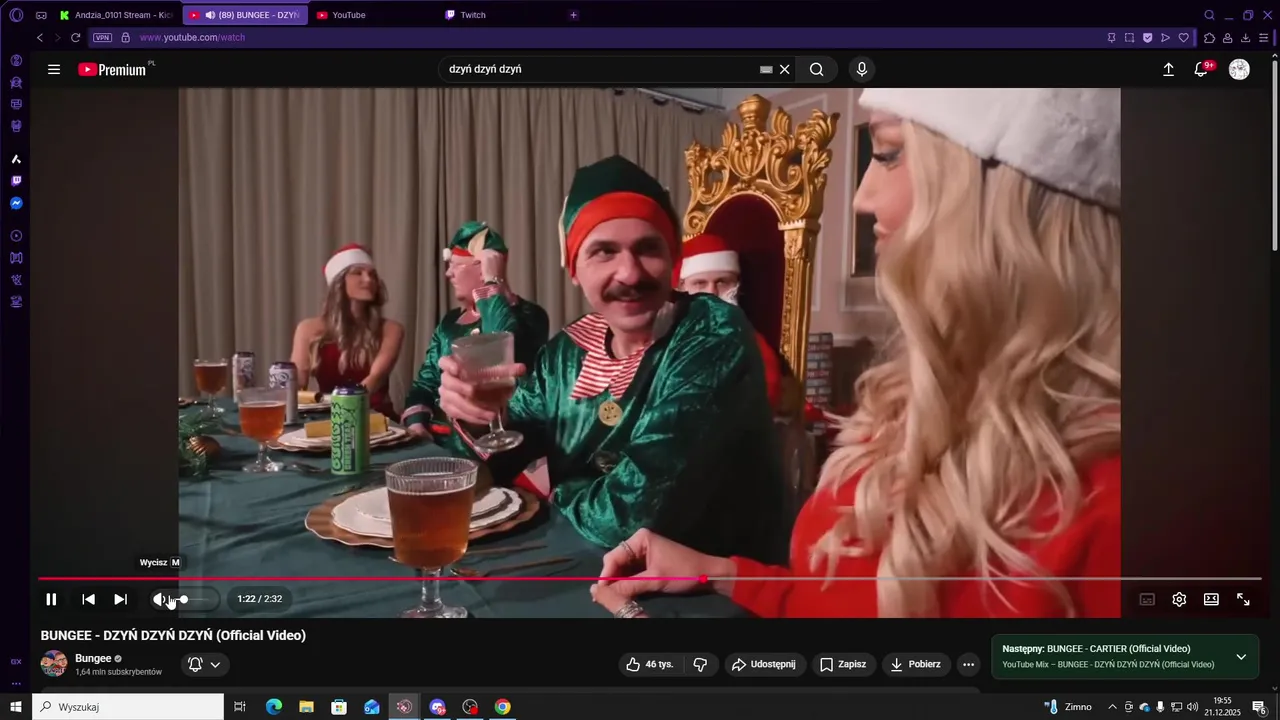Open Chrome from the taskbar
Image resolution: width=1280 pixels, height=720 pixels.
pos(503,707)
